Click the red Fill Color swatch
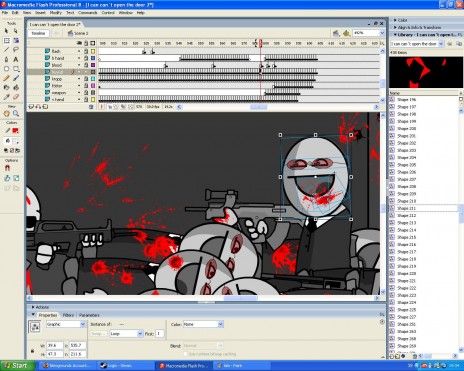 pyautogui.click(x=16, y=131)
